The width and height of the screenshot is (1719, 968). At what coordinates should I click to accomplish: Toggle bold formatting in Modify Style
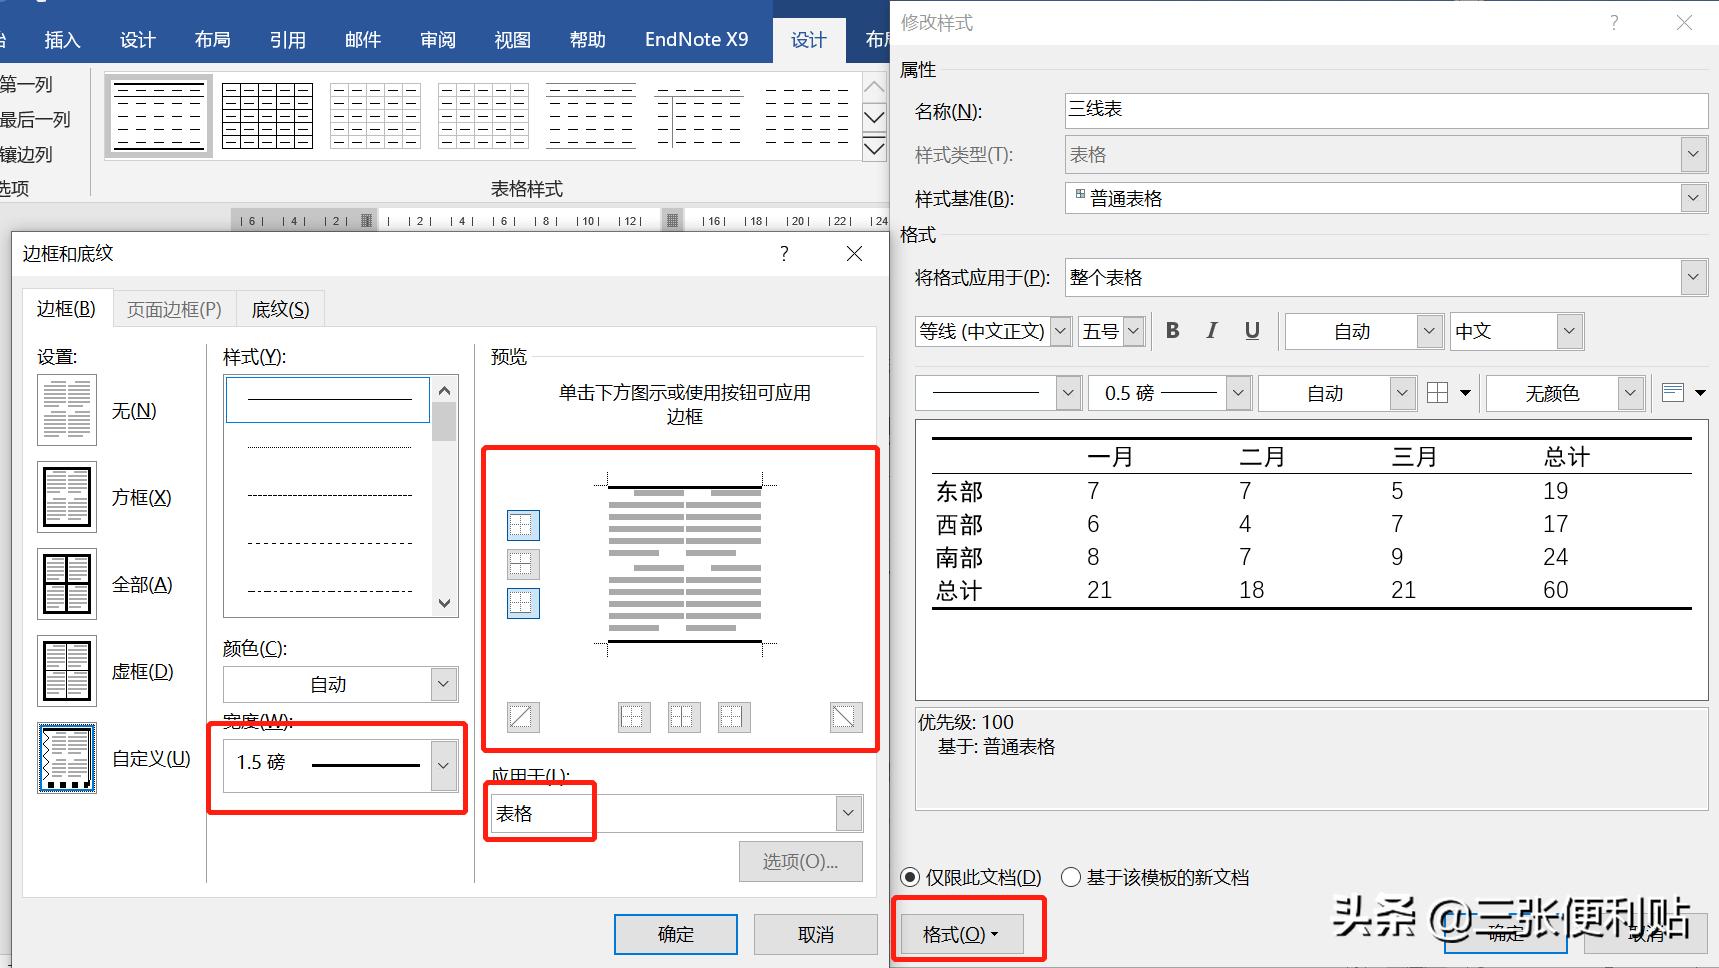[1171, 331]
